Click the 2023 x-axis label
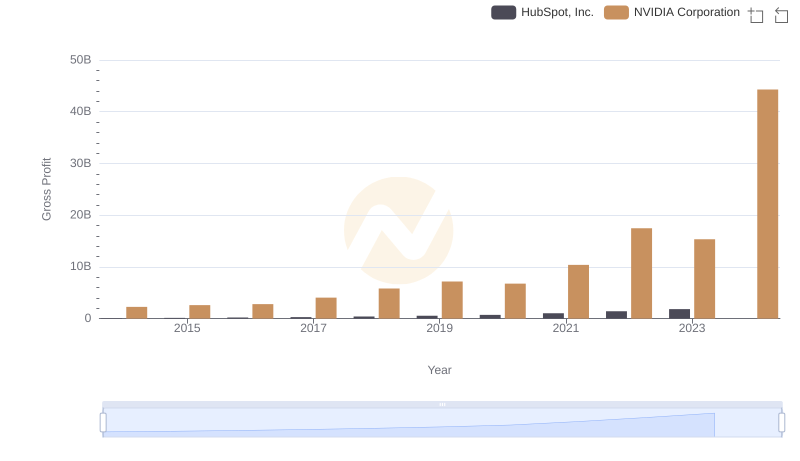Screen dimensions: 800x461 (692, 328)
